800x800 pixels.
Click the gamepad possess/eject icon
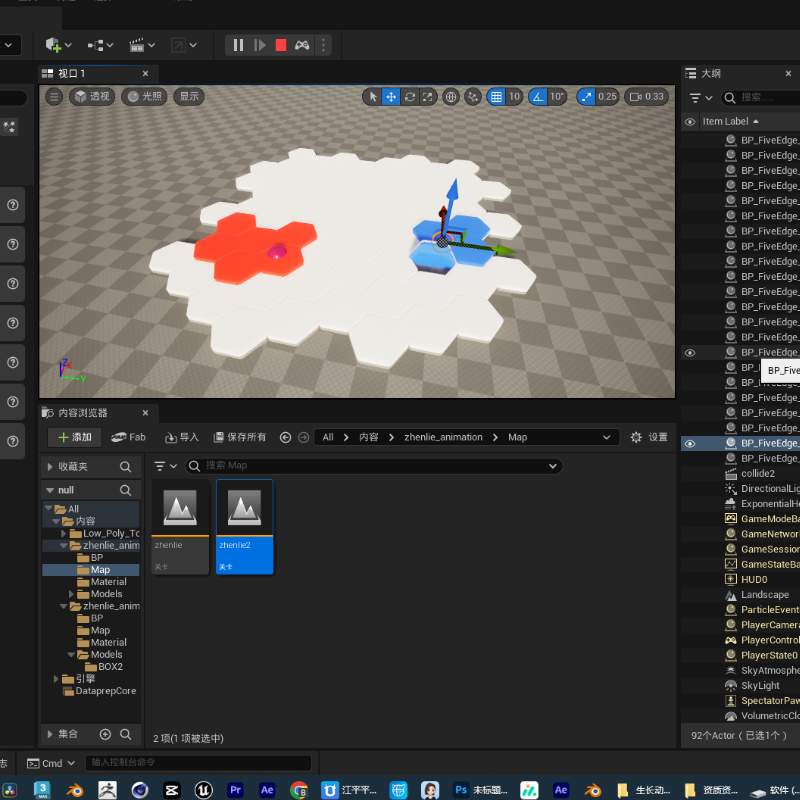(x=302, y=45)
